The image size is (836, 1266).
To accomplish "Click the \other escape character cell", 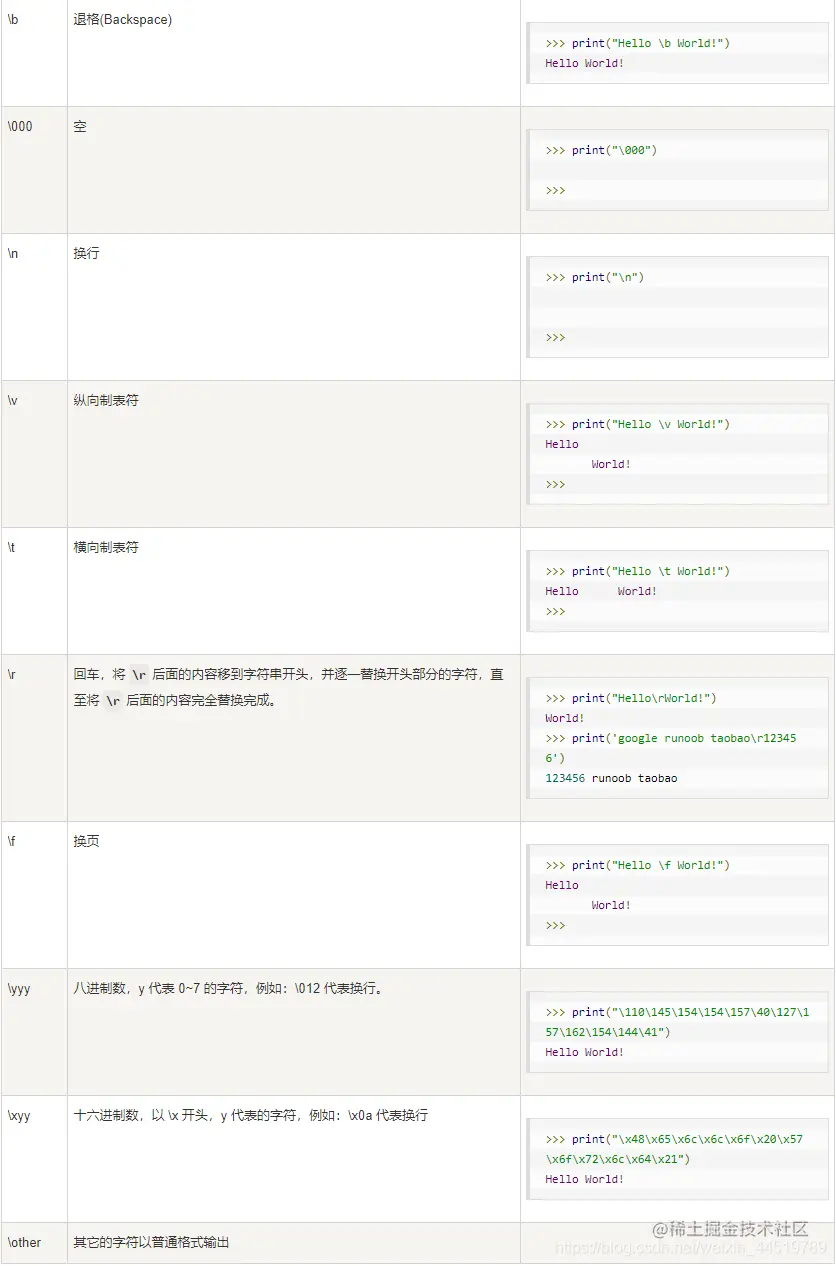I will click(x=34, y=1243).
